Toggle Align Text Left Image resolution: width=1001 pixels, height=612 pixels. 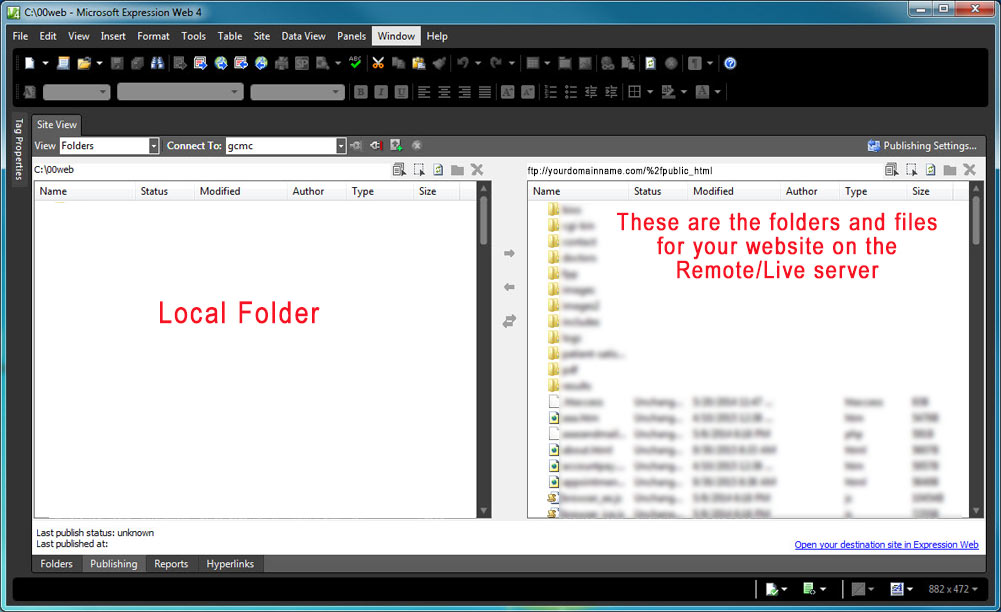(x=424, y=92)
